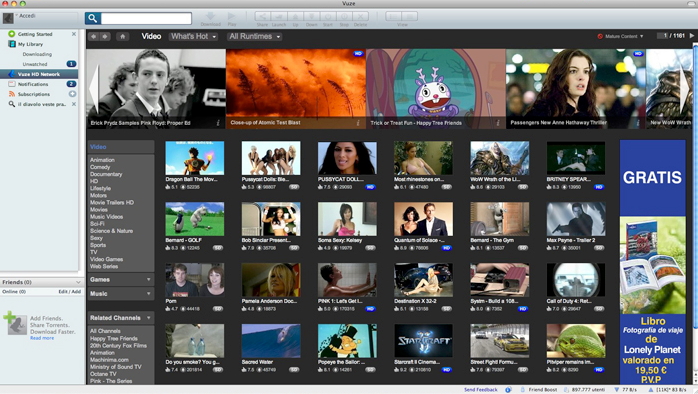Screen dimensions: 698x394
Task: Click inside the search text field
Action: point(146,18)
